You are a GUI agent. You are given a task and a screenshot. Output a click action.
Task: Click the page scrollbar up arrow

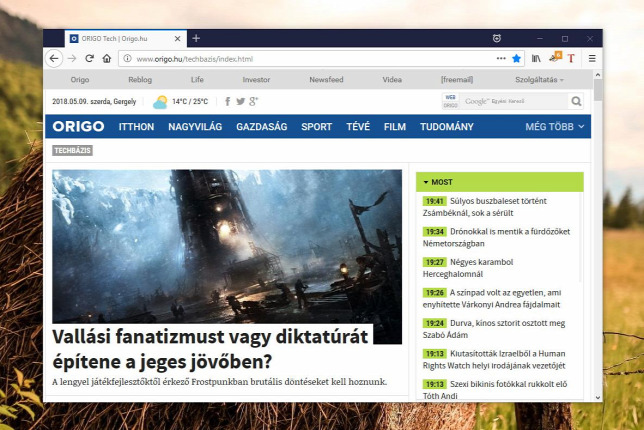(598, 75)
